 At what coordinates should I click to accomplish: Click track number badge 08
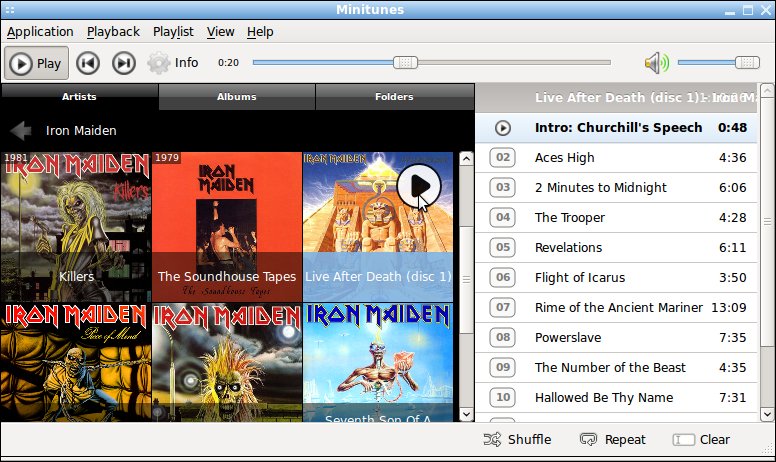click(x=502, y=337)
